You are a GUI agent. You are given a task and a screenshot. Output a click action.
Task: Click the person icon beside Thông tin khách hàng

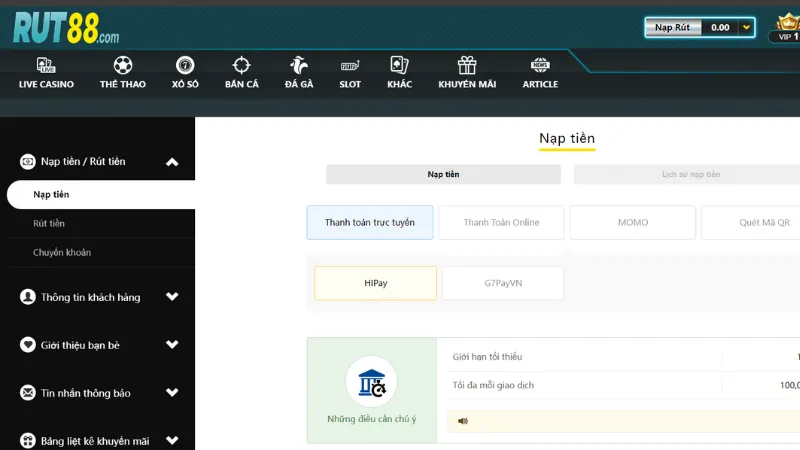pyautogui.click(x=28, y=297)
